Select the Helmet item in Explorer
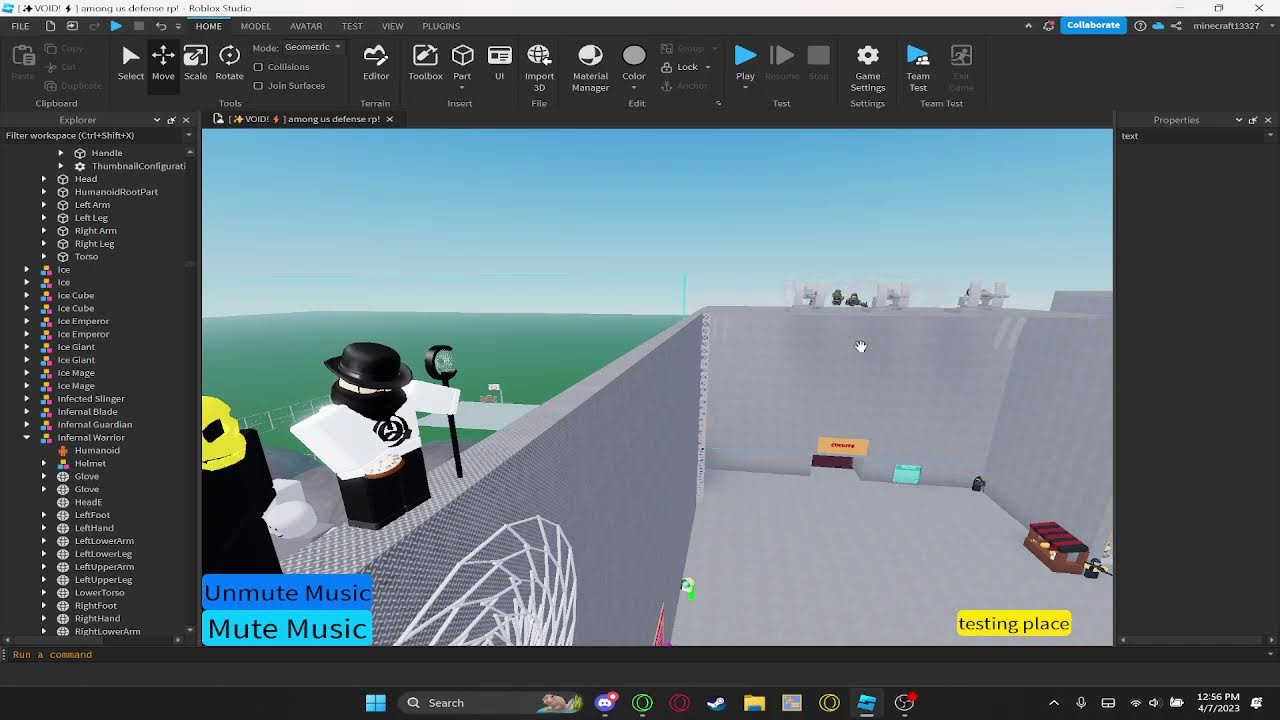 pyautogui.click(x=90, y=463)
